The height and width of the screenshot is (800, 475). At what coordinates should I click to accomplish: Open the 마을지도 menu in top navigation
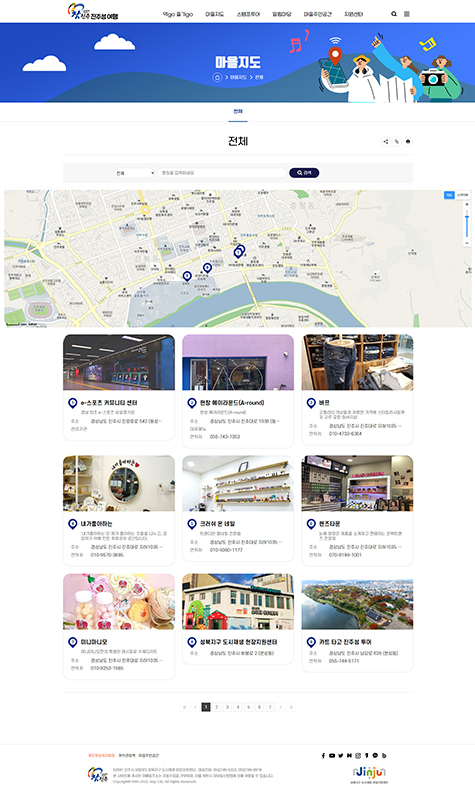click(x=214, y=14)
